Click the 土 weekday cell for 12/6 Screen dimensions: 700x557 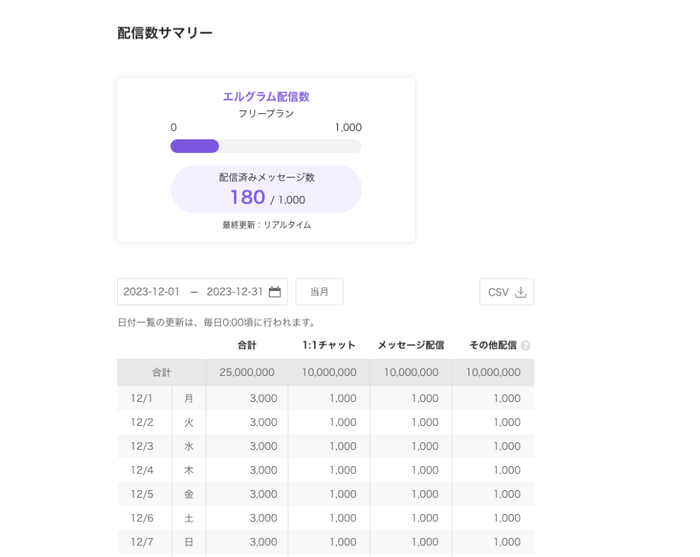click(189, 518)
